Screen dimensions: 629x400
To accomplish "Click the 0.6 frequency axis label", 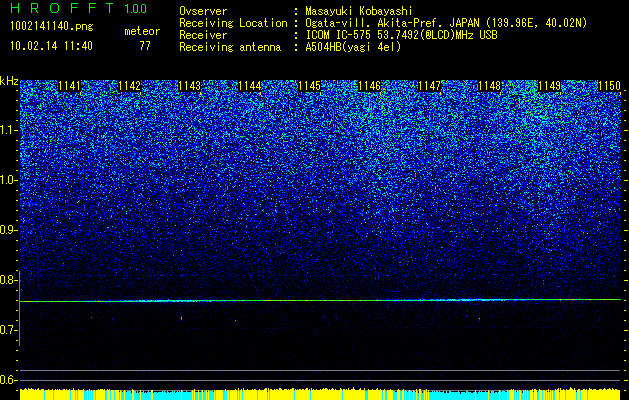I will [x=8, y=380].
